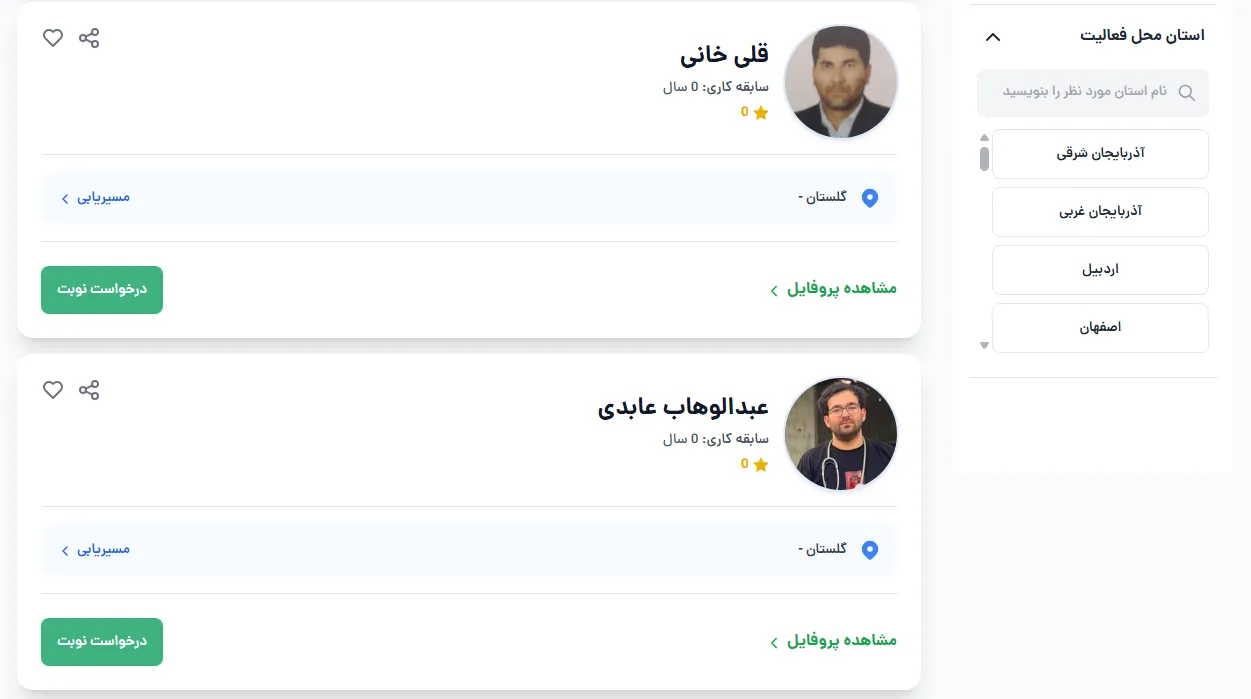Open مسیریابی directions for عبدالوهاب عابدی
This screenshot has height=699, width=1251.
click(x=96, y=550)
